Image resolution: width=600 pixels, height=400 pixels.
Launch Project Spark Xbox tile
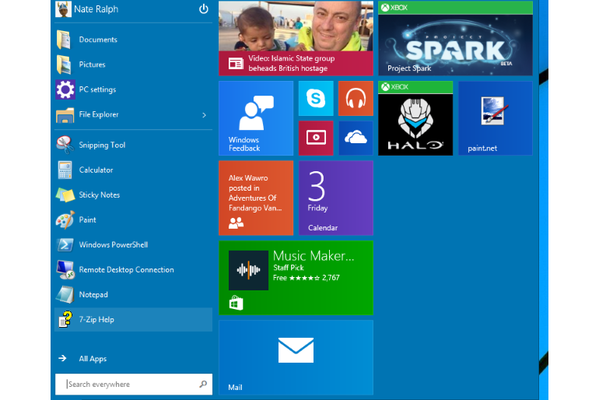[455, 38]
